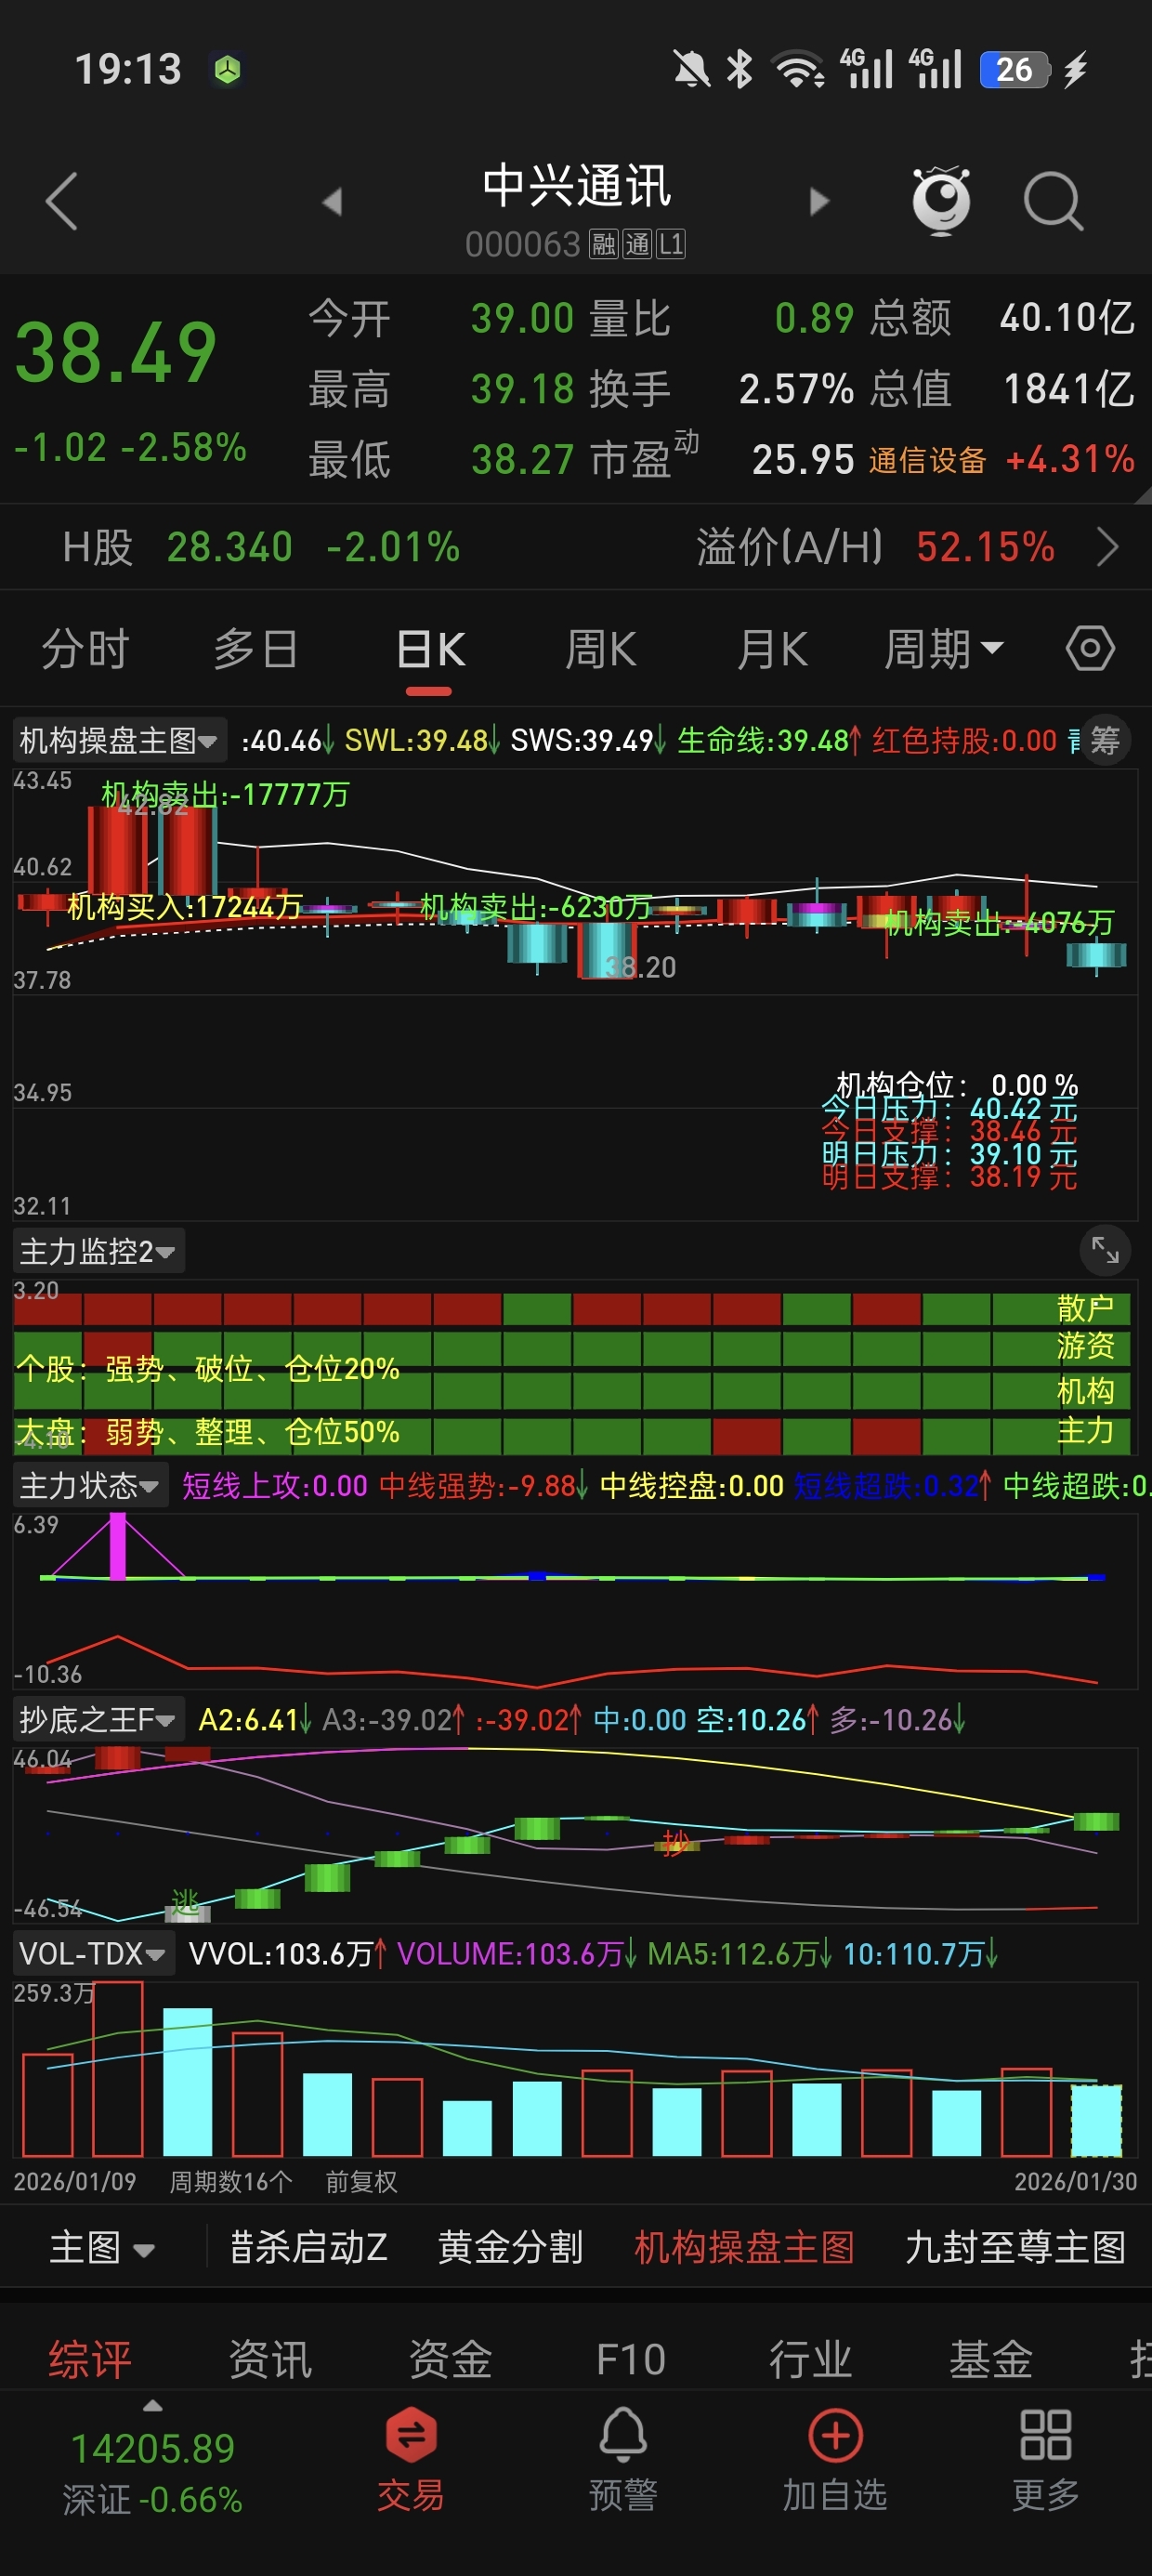Tap the Wi-Fi status icon
This screenshot has height=2576, width=1152.
point(798,70)
